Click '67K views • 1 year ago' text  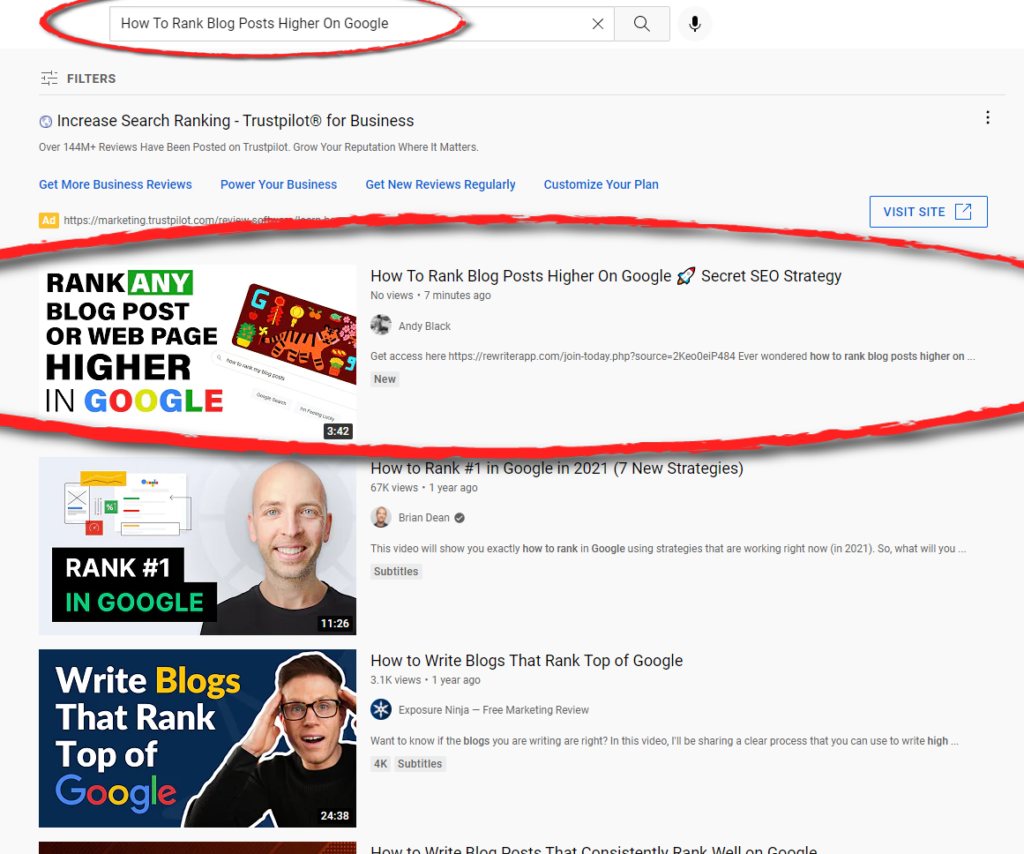tap(424, 488)
